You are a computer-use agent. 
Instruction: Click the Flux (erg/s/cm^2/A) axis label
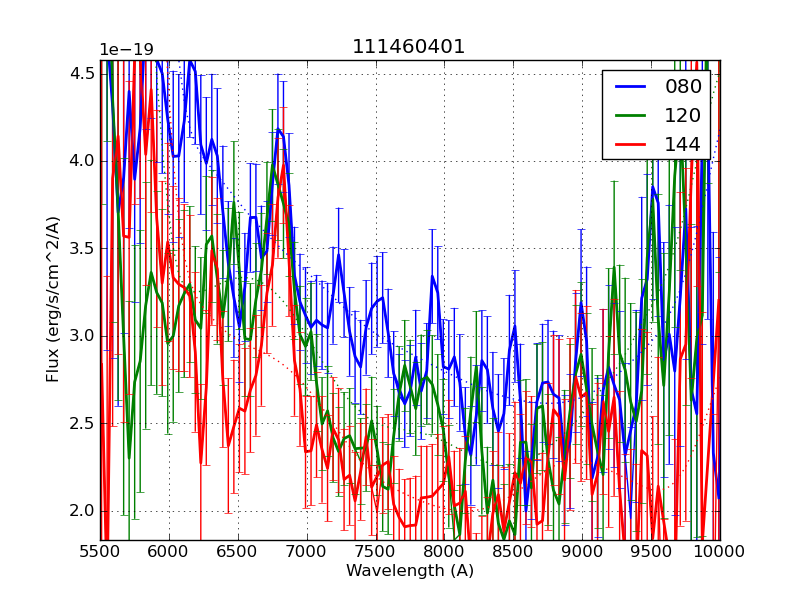pyautogui.click(x=53, y=298)
